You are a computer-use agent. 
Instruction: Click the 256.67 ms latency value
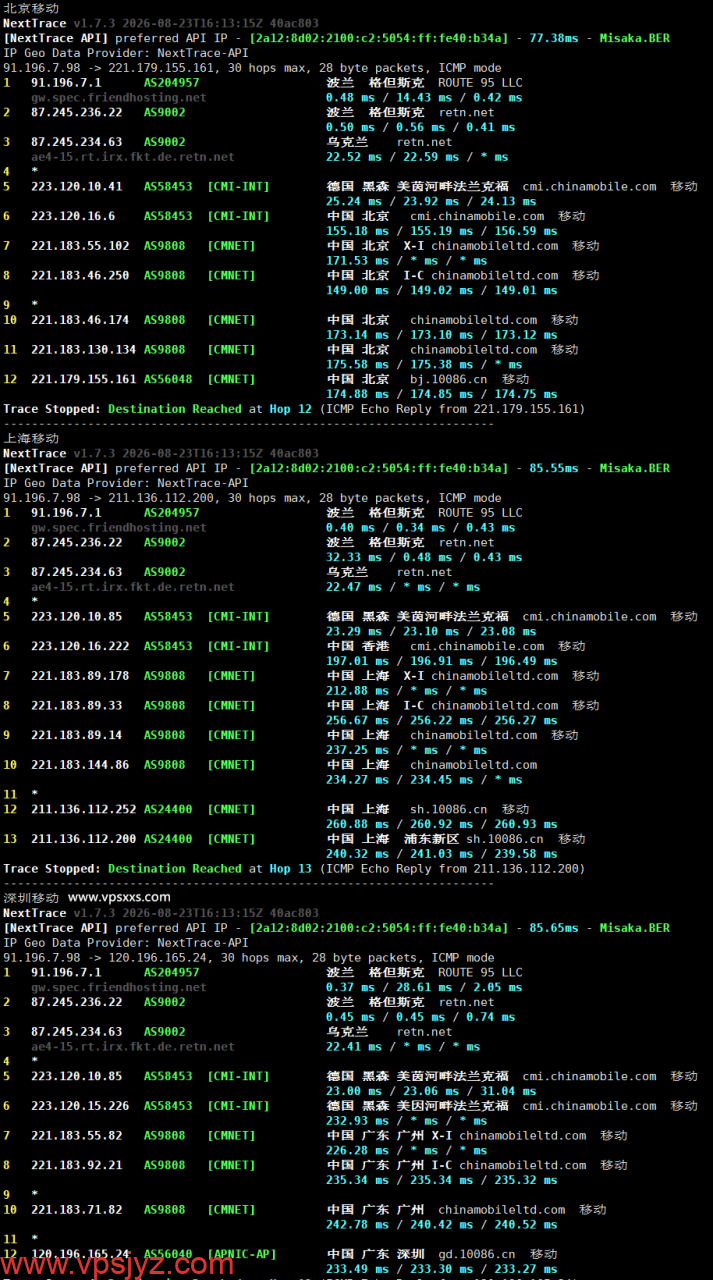tap(358, 720)
